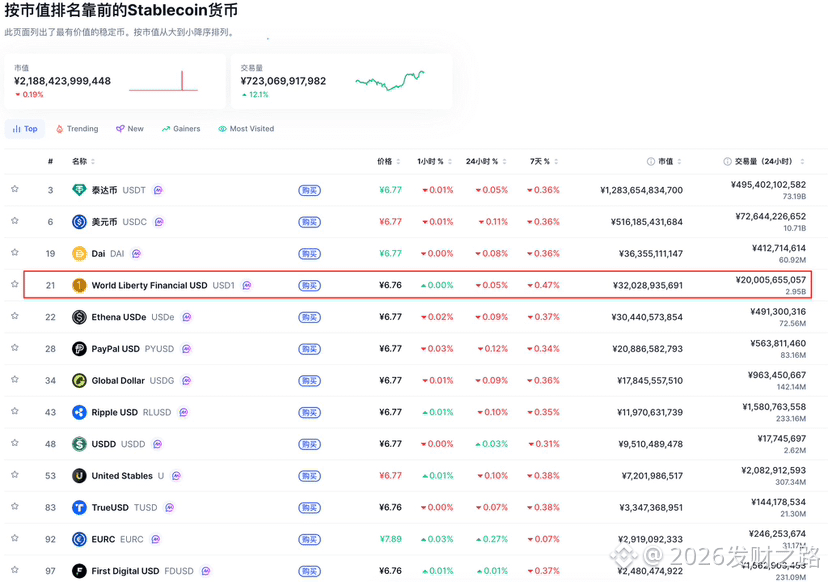Star the TrueUSD row as favorite
Image resolution: width=828 pixels, height=582 pixels.
click(15, 506)
